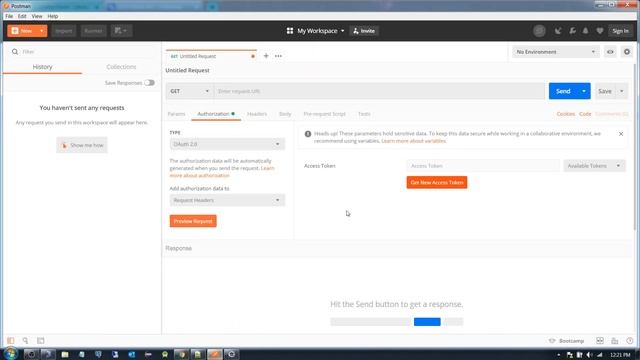This screenshot has height=360, width=640.
Task: Open the Find and replace search icon
Action: [25, 340]
